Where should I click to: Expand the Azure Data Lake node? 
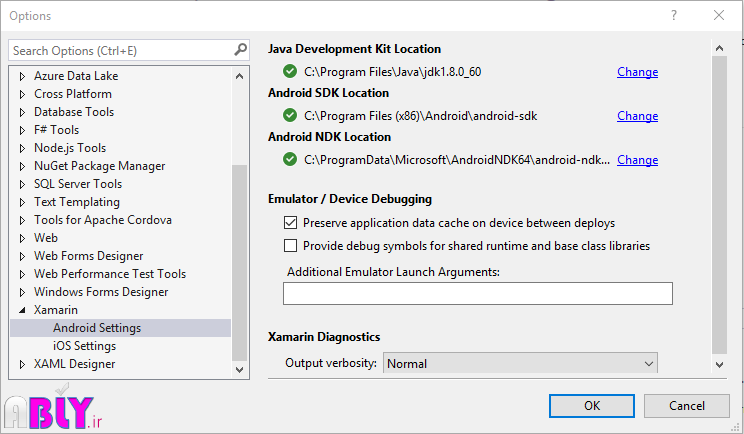[x=22, y=76]
